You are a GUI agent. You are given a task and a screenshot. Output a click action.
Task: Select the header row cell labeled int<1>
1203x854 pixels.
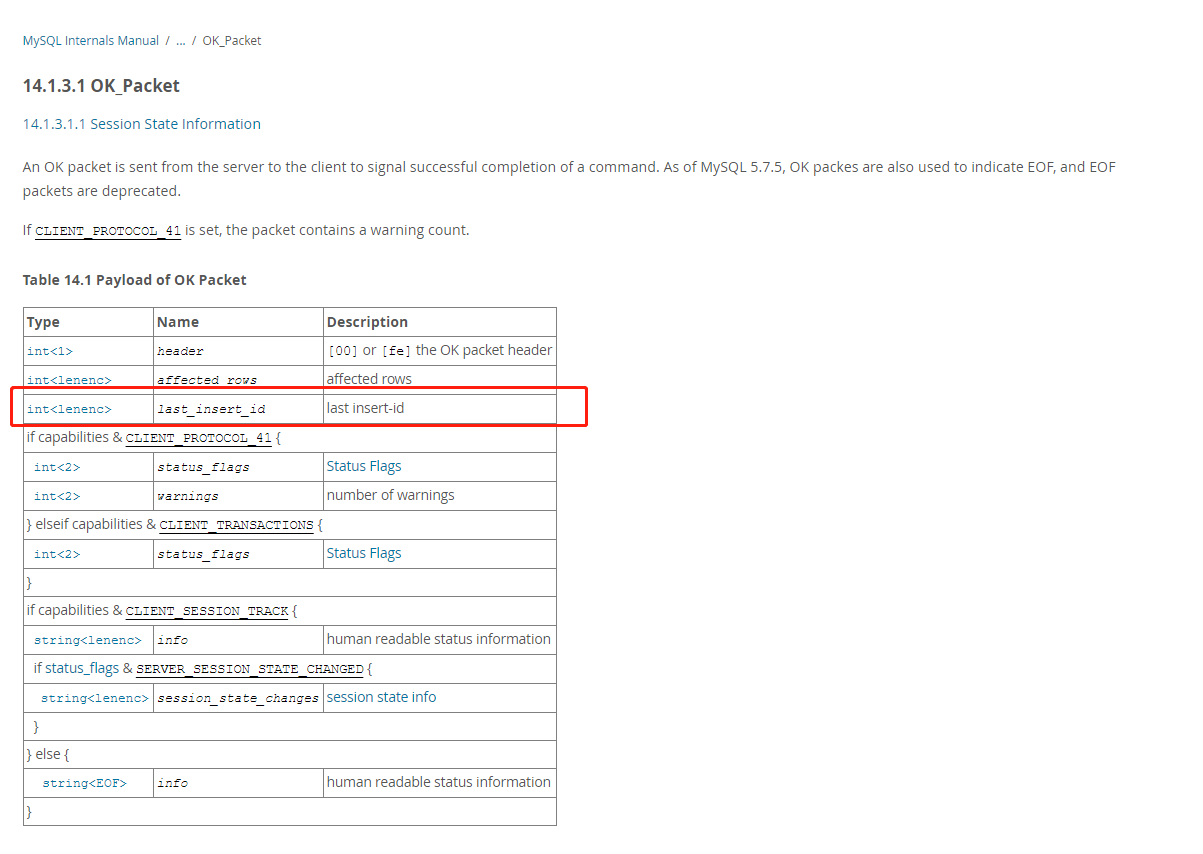(x=50, y=350)
